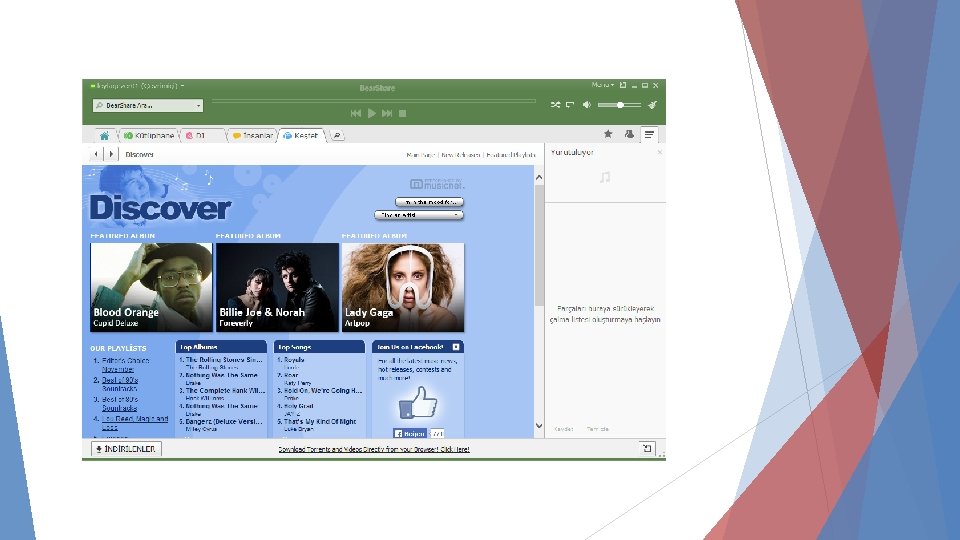Expand the artist dropdown under musicnet
The width and height of the screenshot is (960, 540).
coord(419,215)
